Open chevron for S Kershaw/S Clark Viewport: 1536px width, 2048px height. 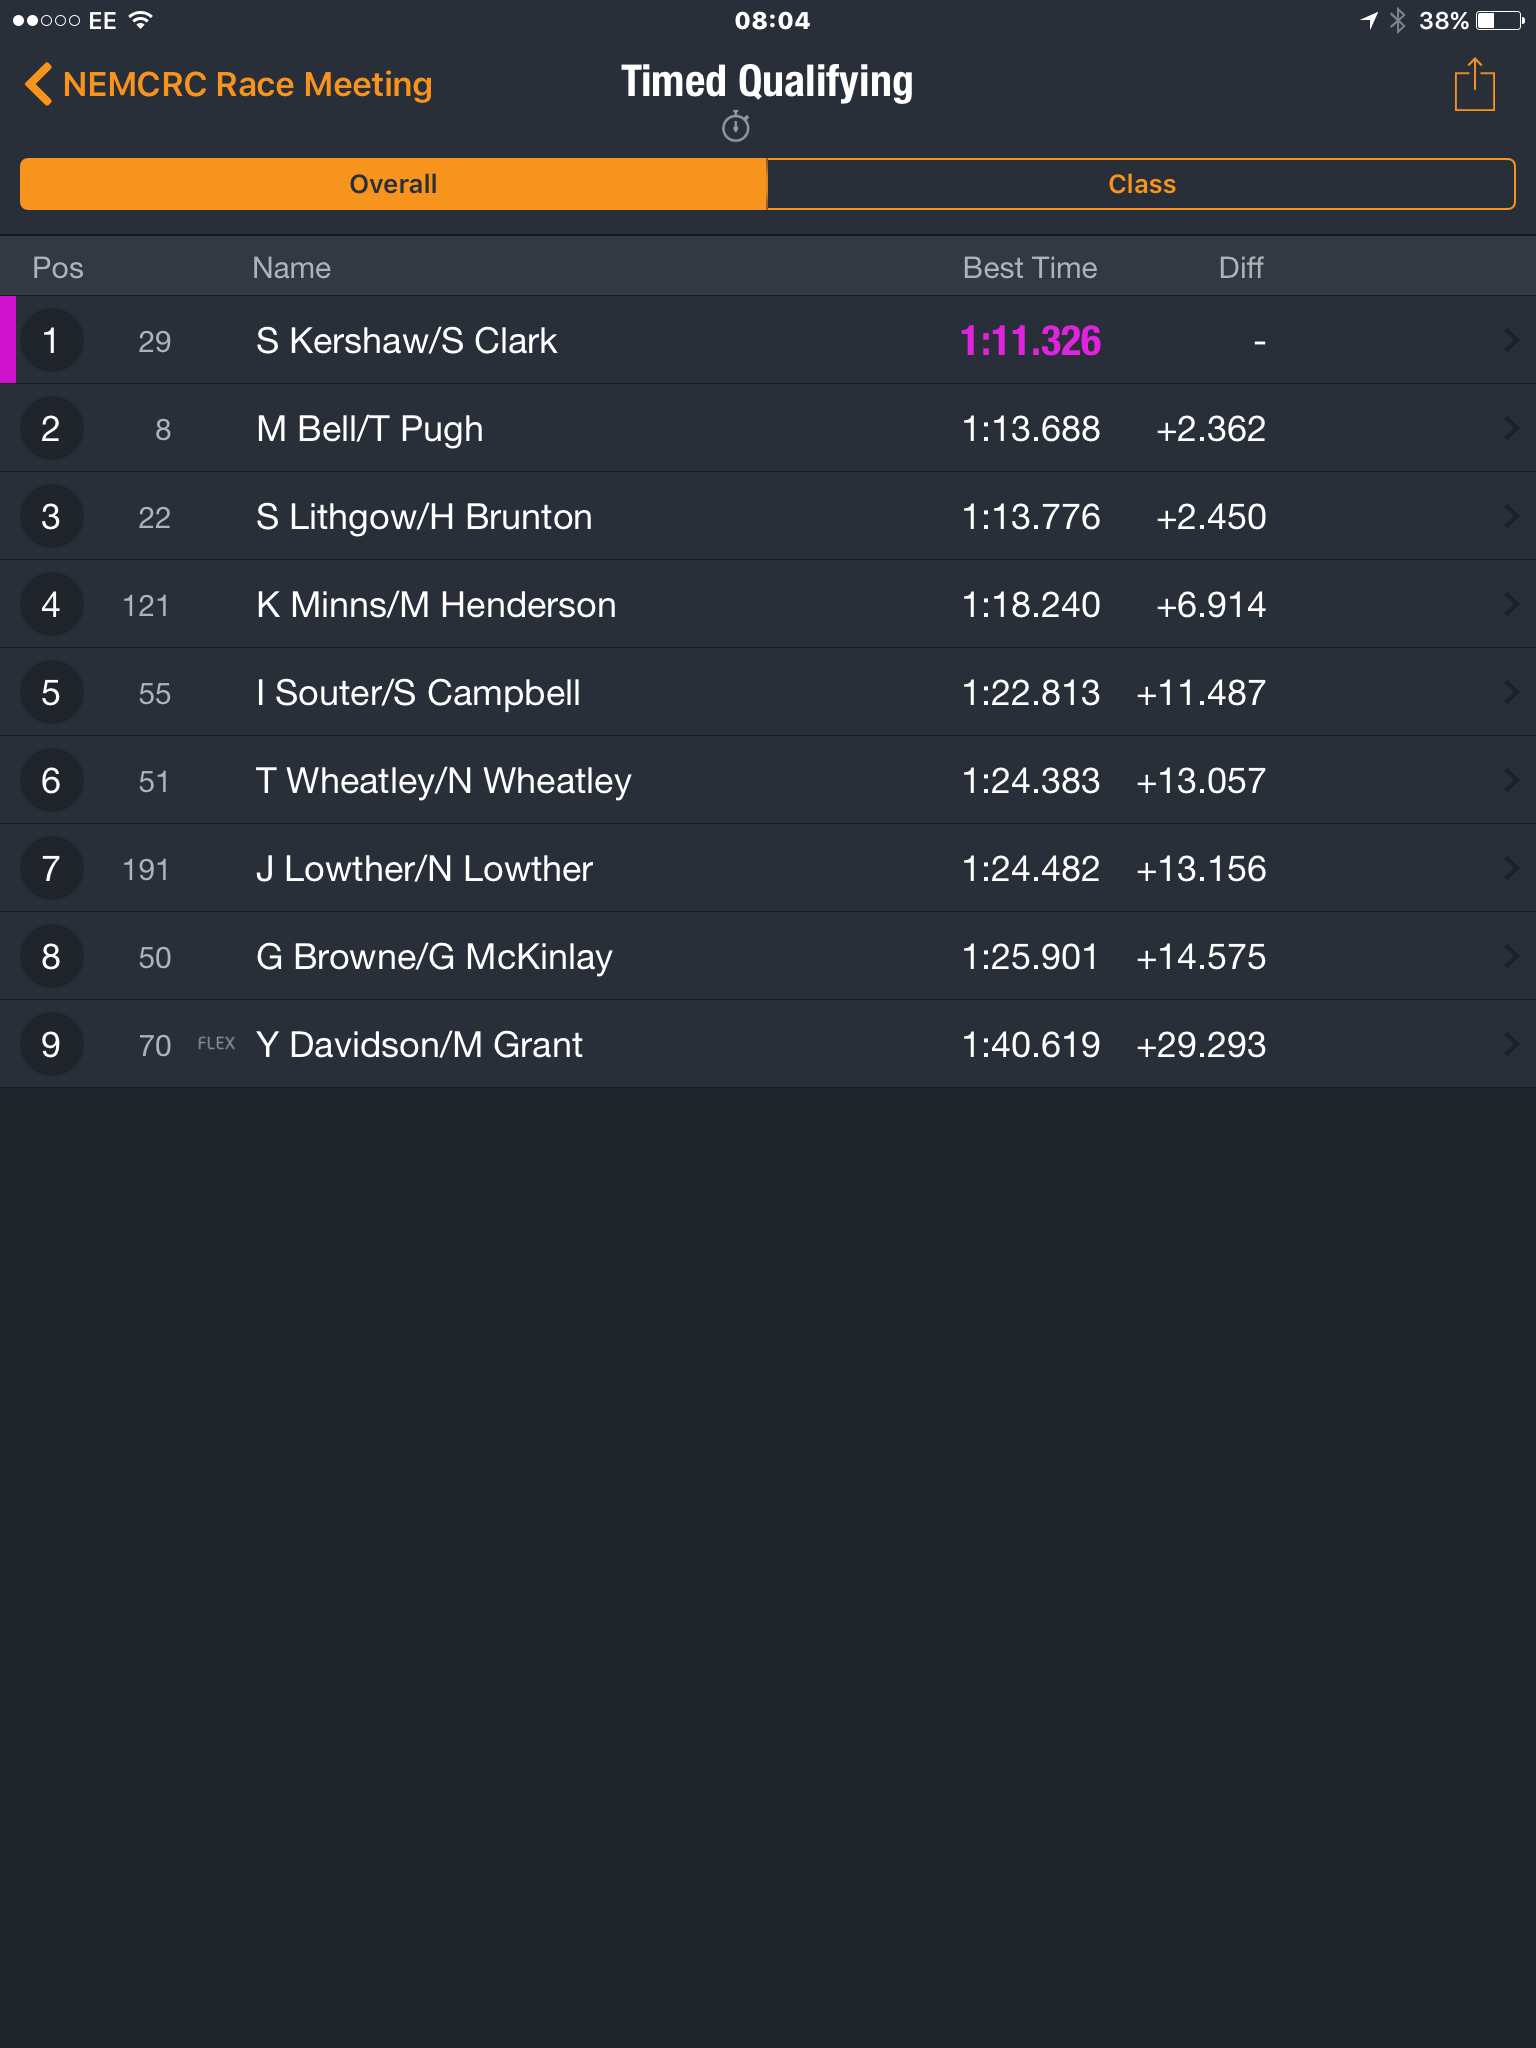point(1511,341)
